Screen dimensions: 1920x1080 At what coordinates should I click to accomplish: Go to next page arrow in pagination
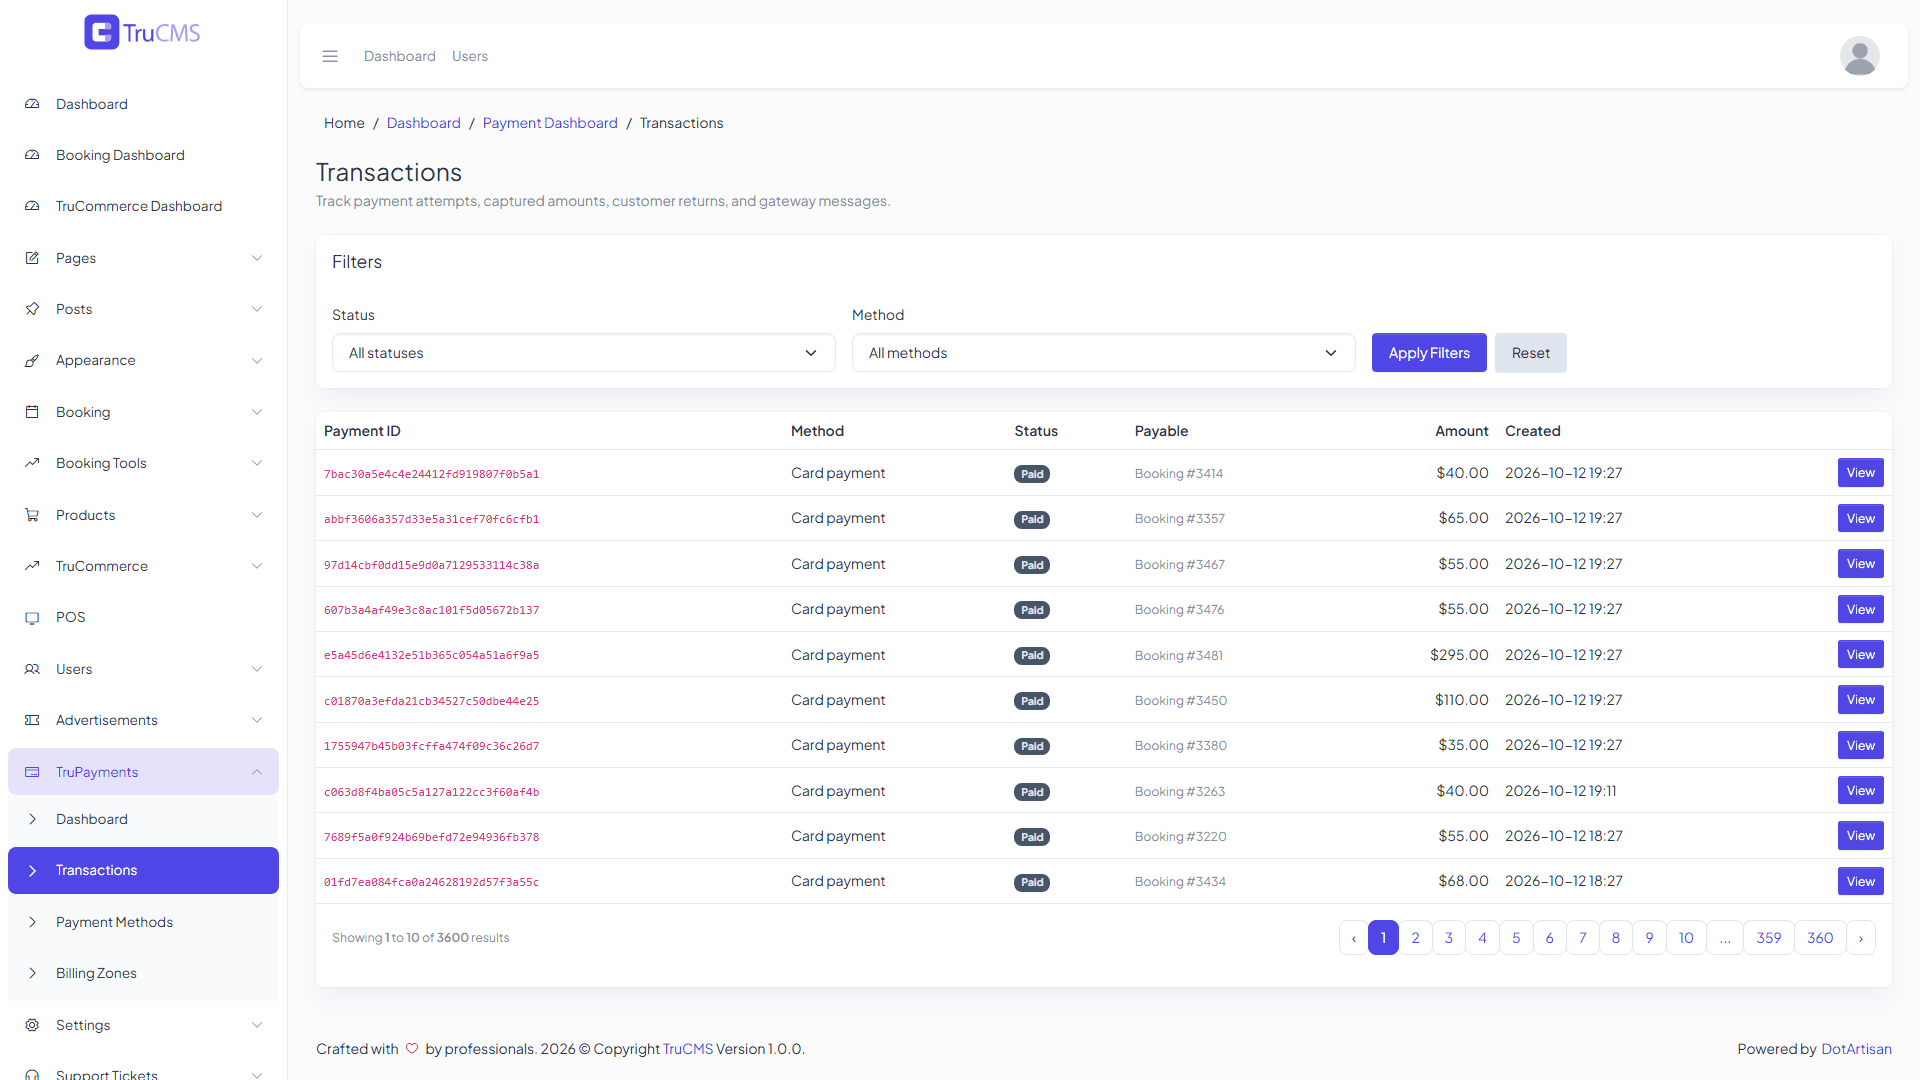[x=1860, y=938]
